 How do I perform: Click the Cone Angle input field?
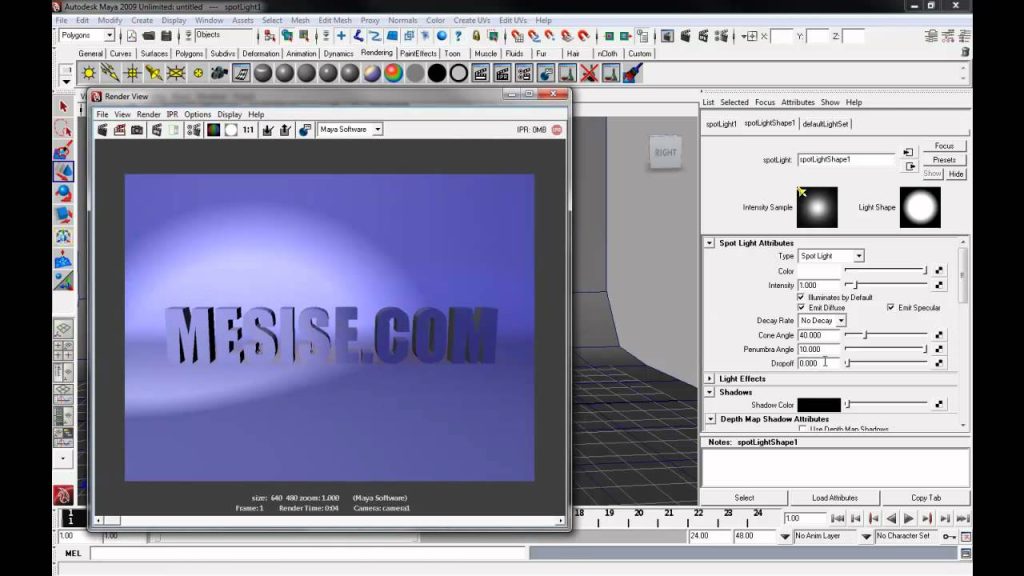coord(819,335)
